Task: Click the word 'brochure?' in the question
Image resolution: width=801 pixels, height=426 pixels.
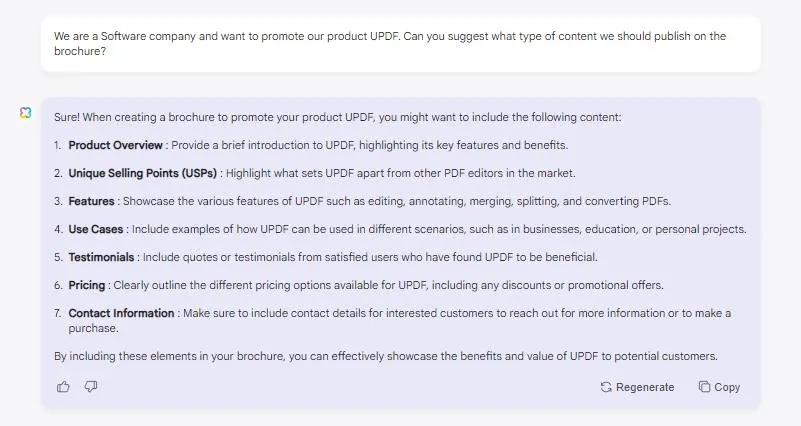Action: [80, 51]
